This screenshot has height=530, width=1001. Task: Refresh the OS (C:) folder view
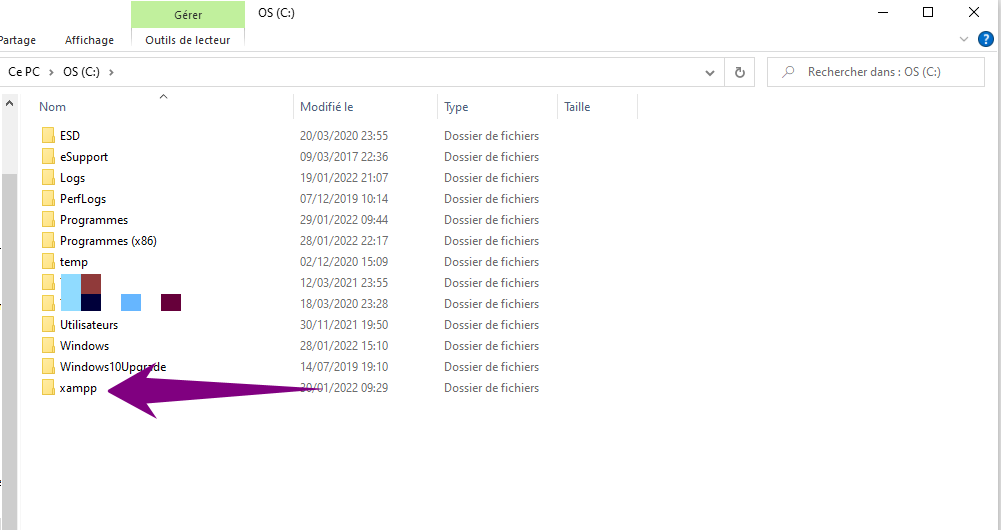[x=740, y=72]
